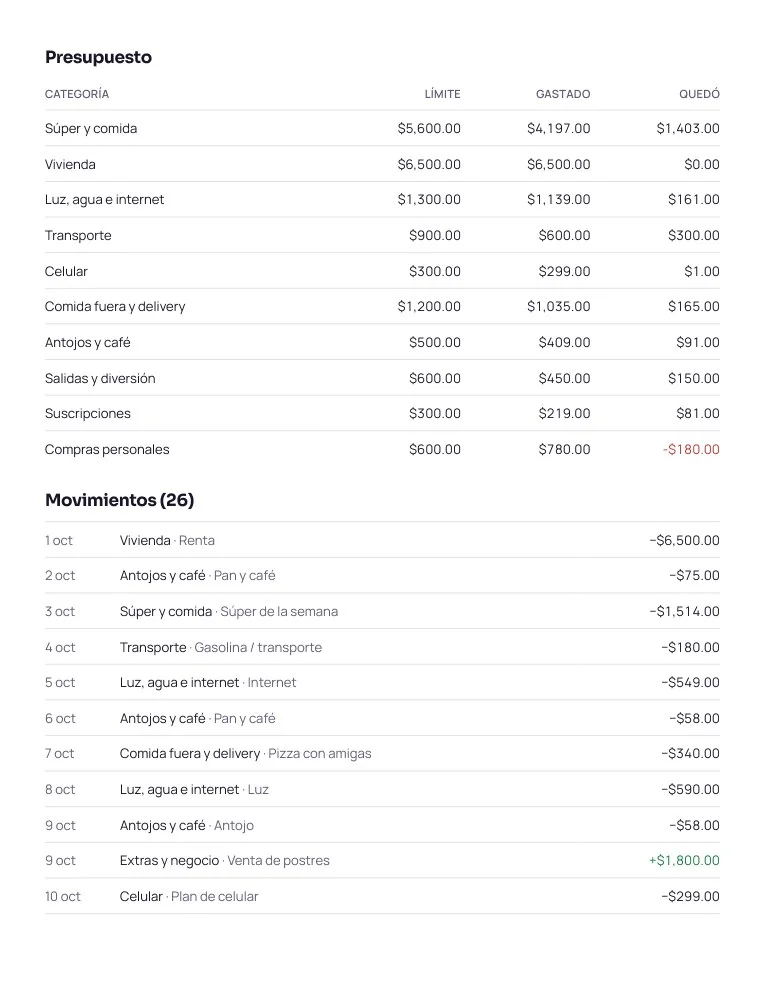
Task: Select the green +$1,800.00 income amount
Action: [x=684, y=861]
